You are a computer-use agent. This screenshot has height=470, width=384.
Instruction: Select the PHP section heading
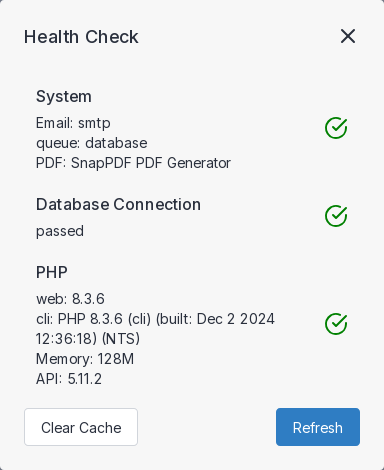click(52, 272)
